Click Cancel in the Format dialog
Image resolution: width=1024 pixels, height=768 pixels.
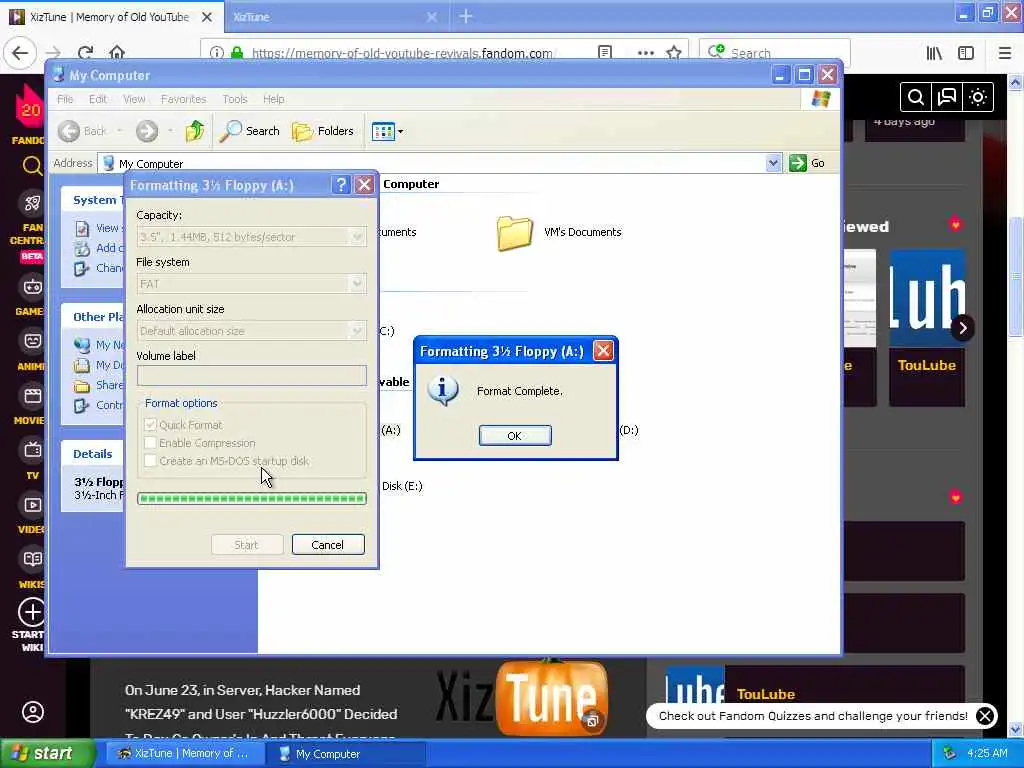[328, 545]
